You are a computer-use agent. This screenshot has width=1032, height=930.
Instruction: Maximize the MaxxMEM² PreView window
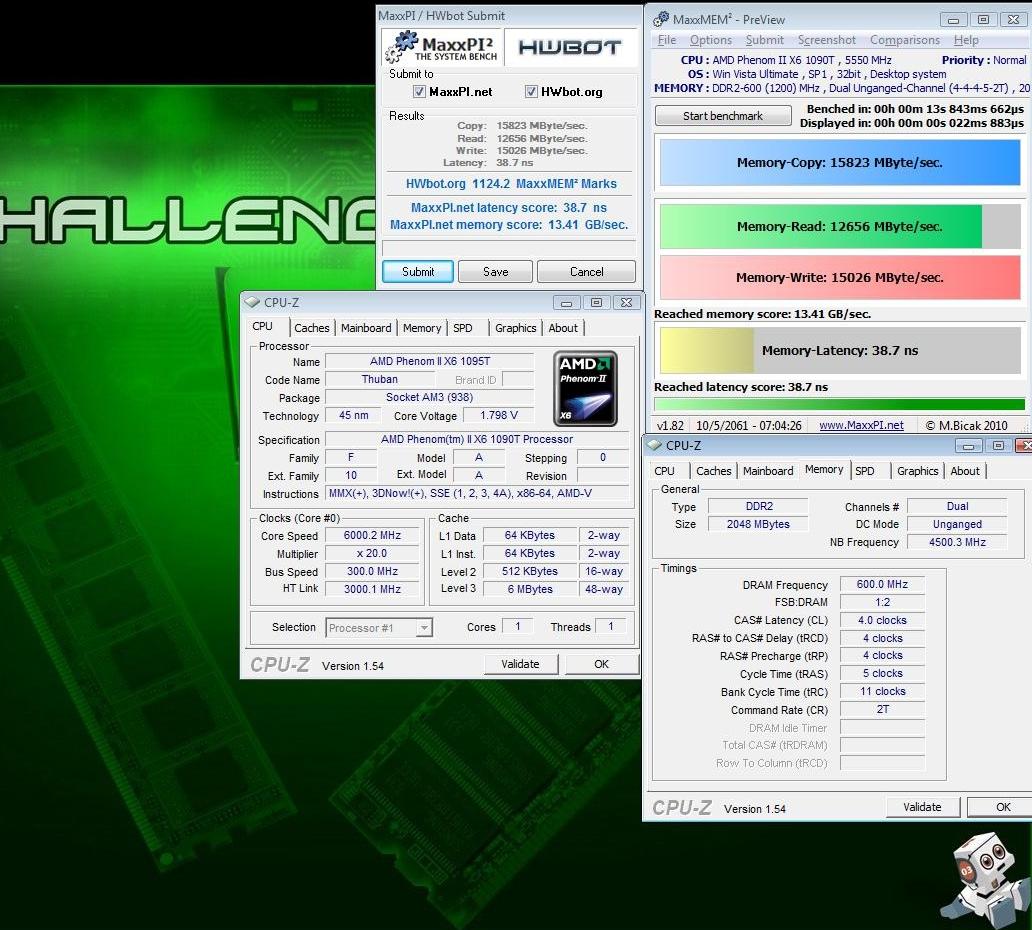[x=983, y=20]
